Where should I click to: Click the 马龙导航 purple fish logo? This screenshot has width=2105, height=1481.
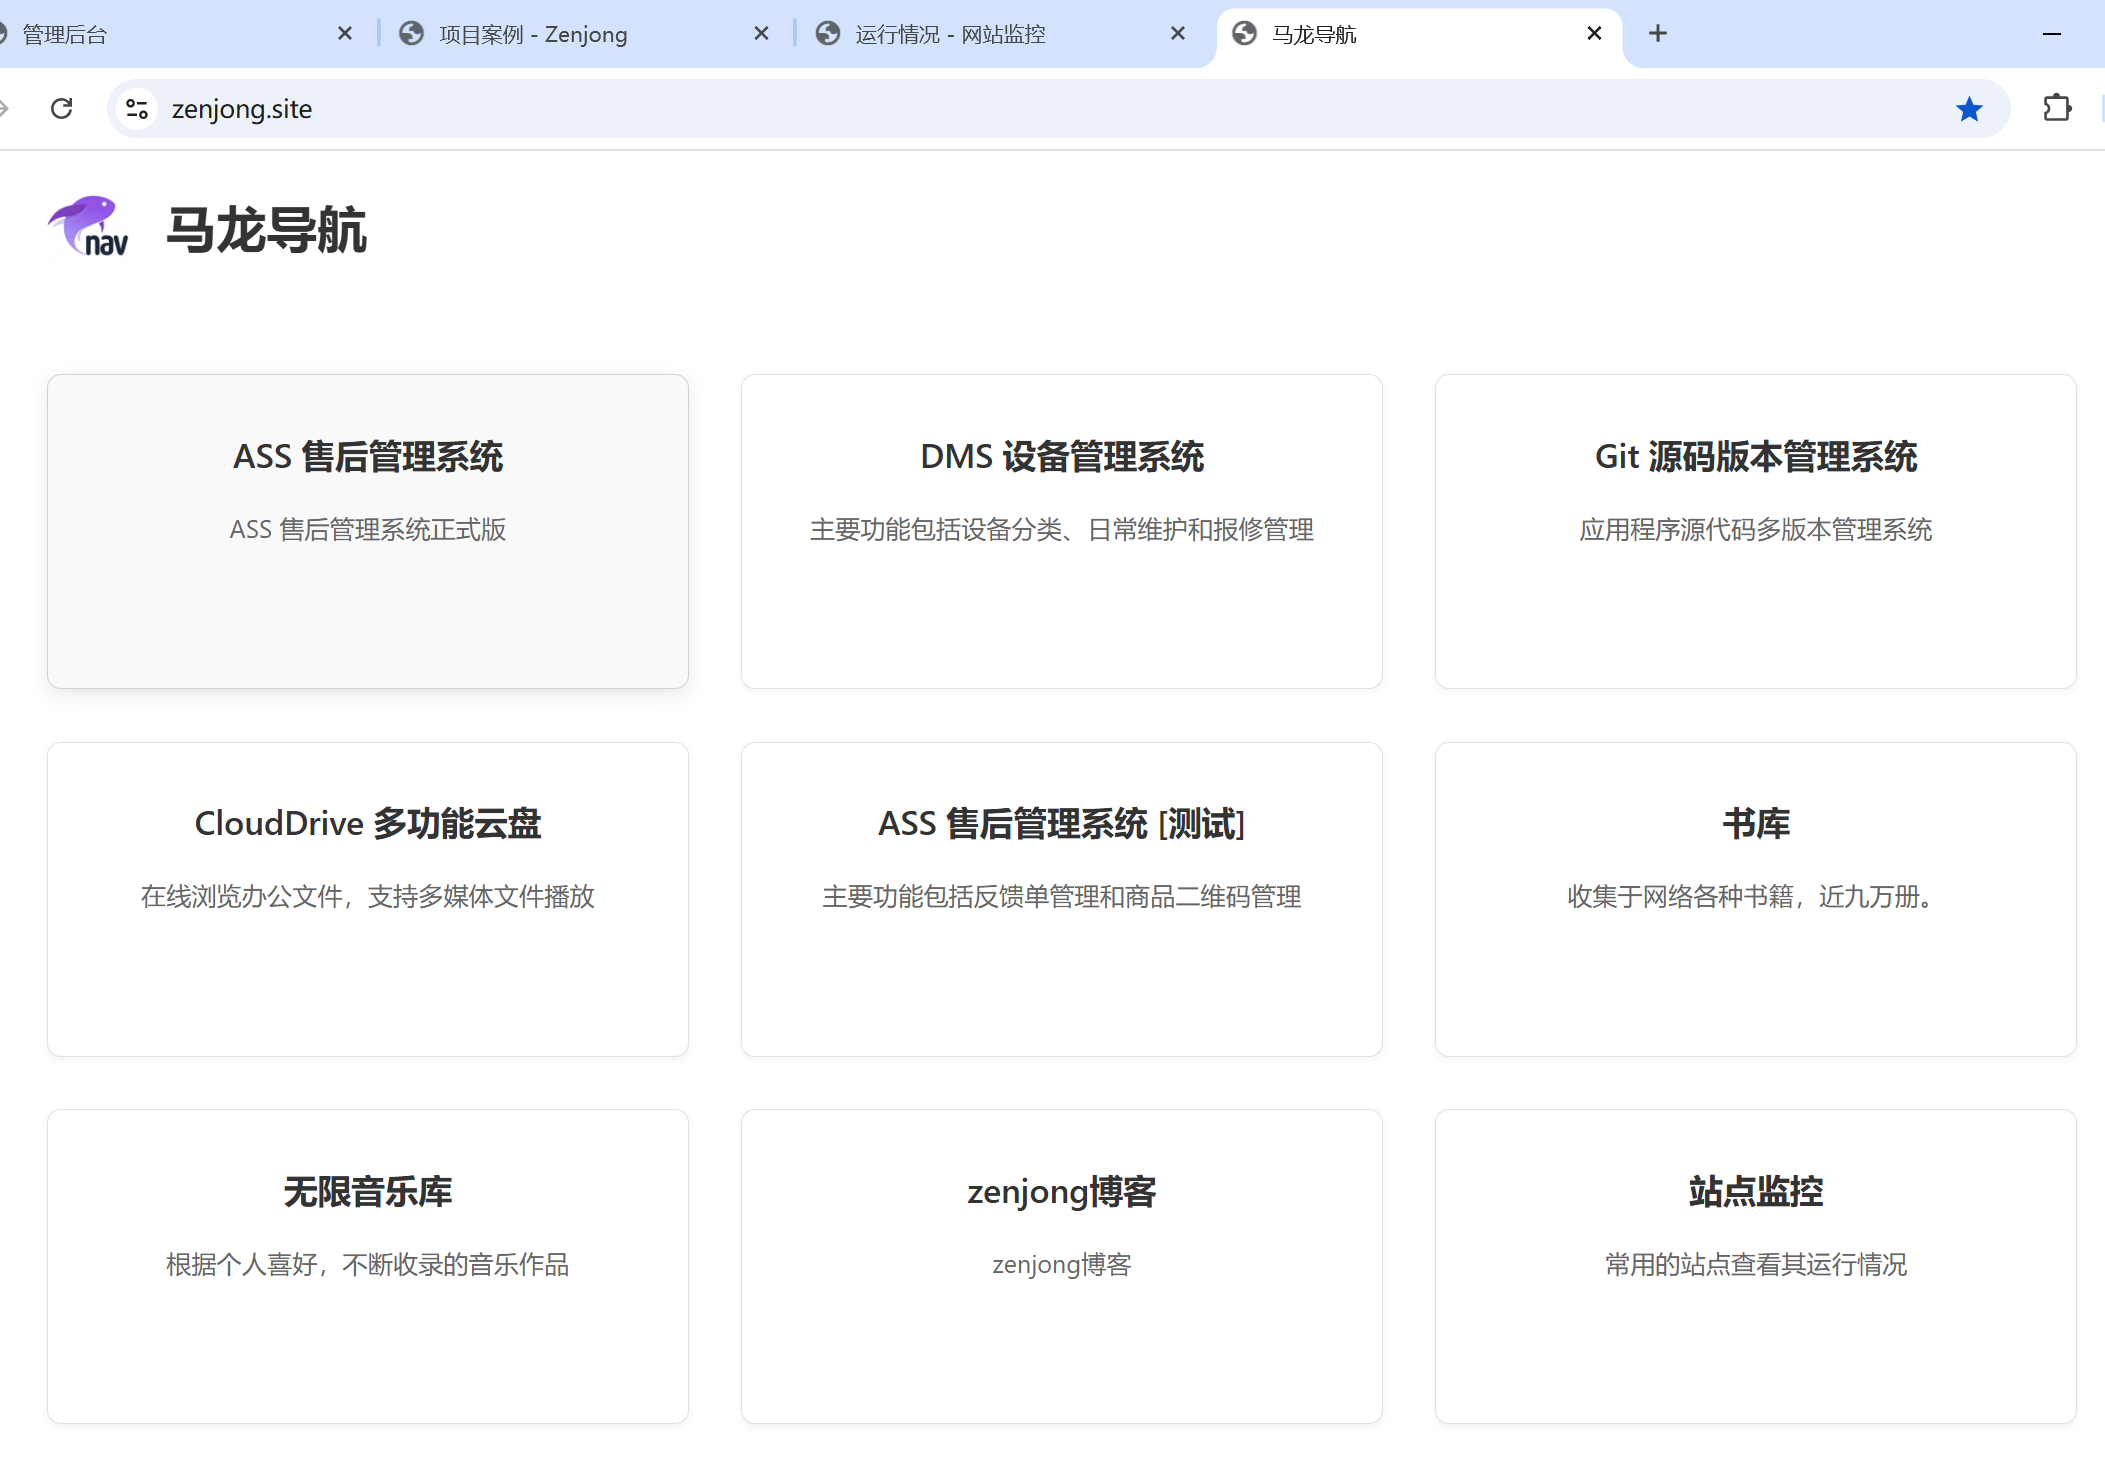[x=88, y=227]
